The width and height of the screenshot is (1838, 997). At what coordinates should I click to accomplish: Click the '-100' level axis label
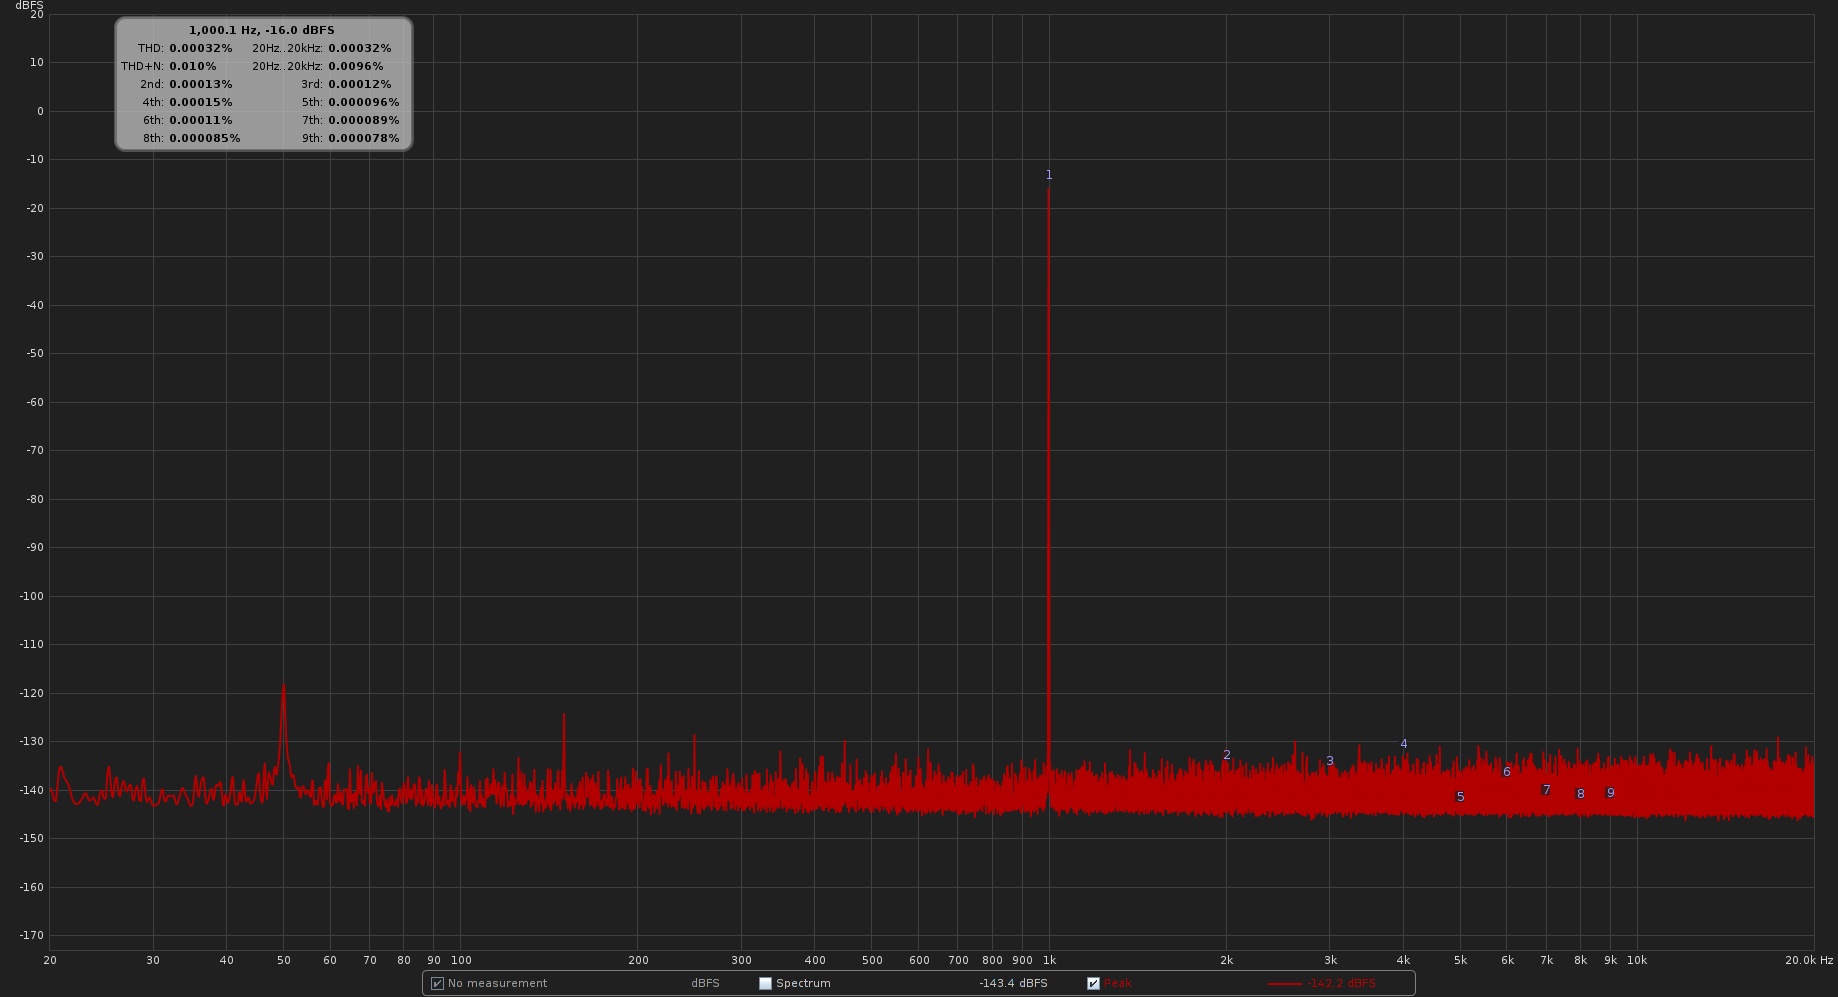coord(32,596)
